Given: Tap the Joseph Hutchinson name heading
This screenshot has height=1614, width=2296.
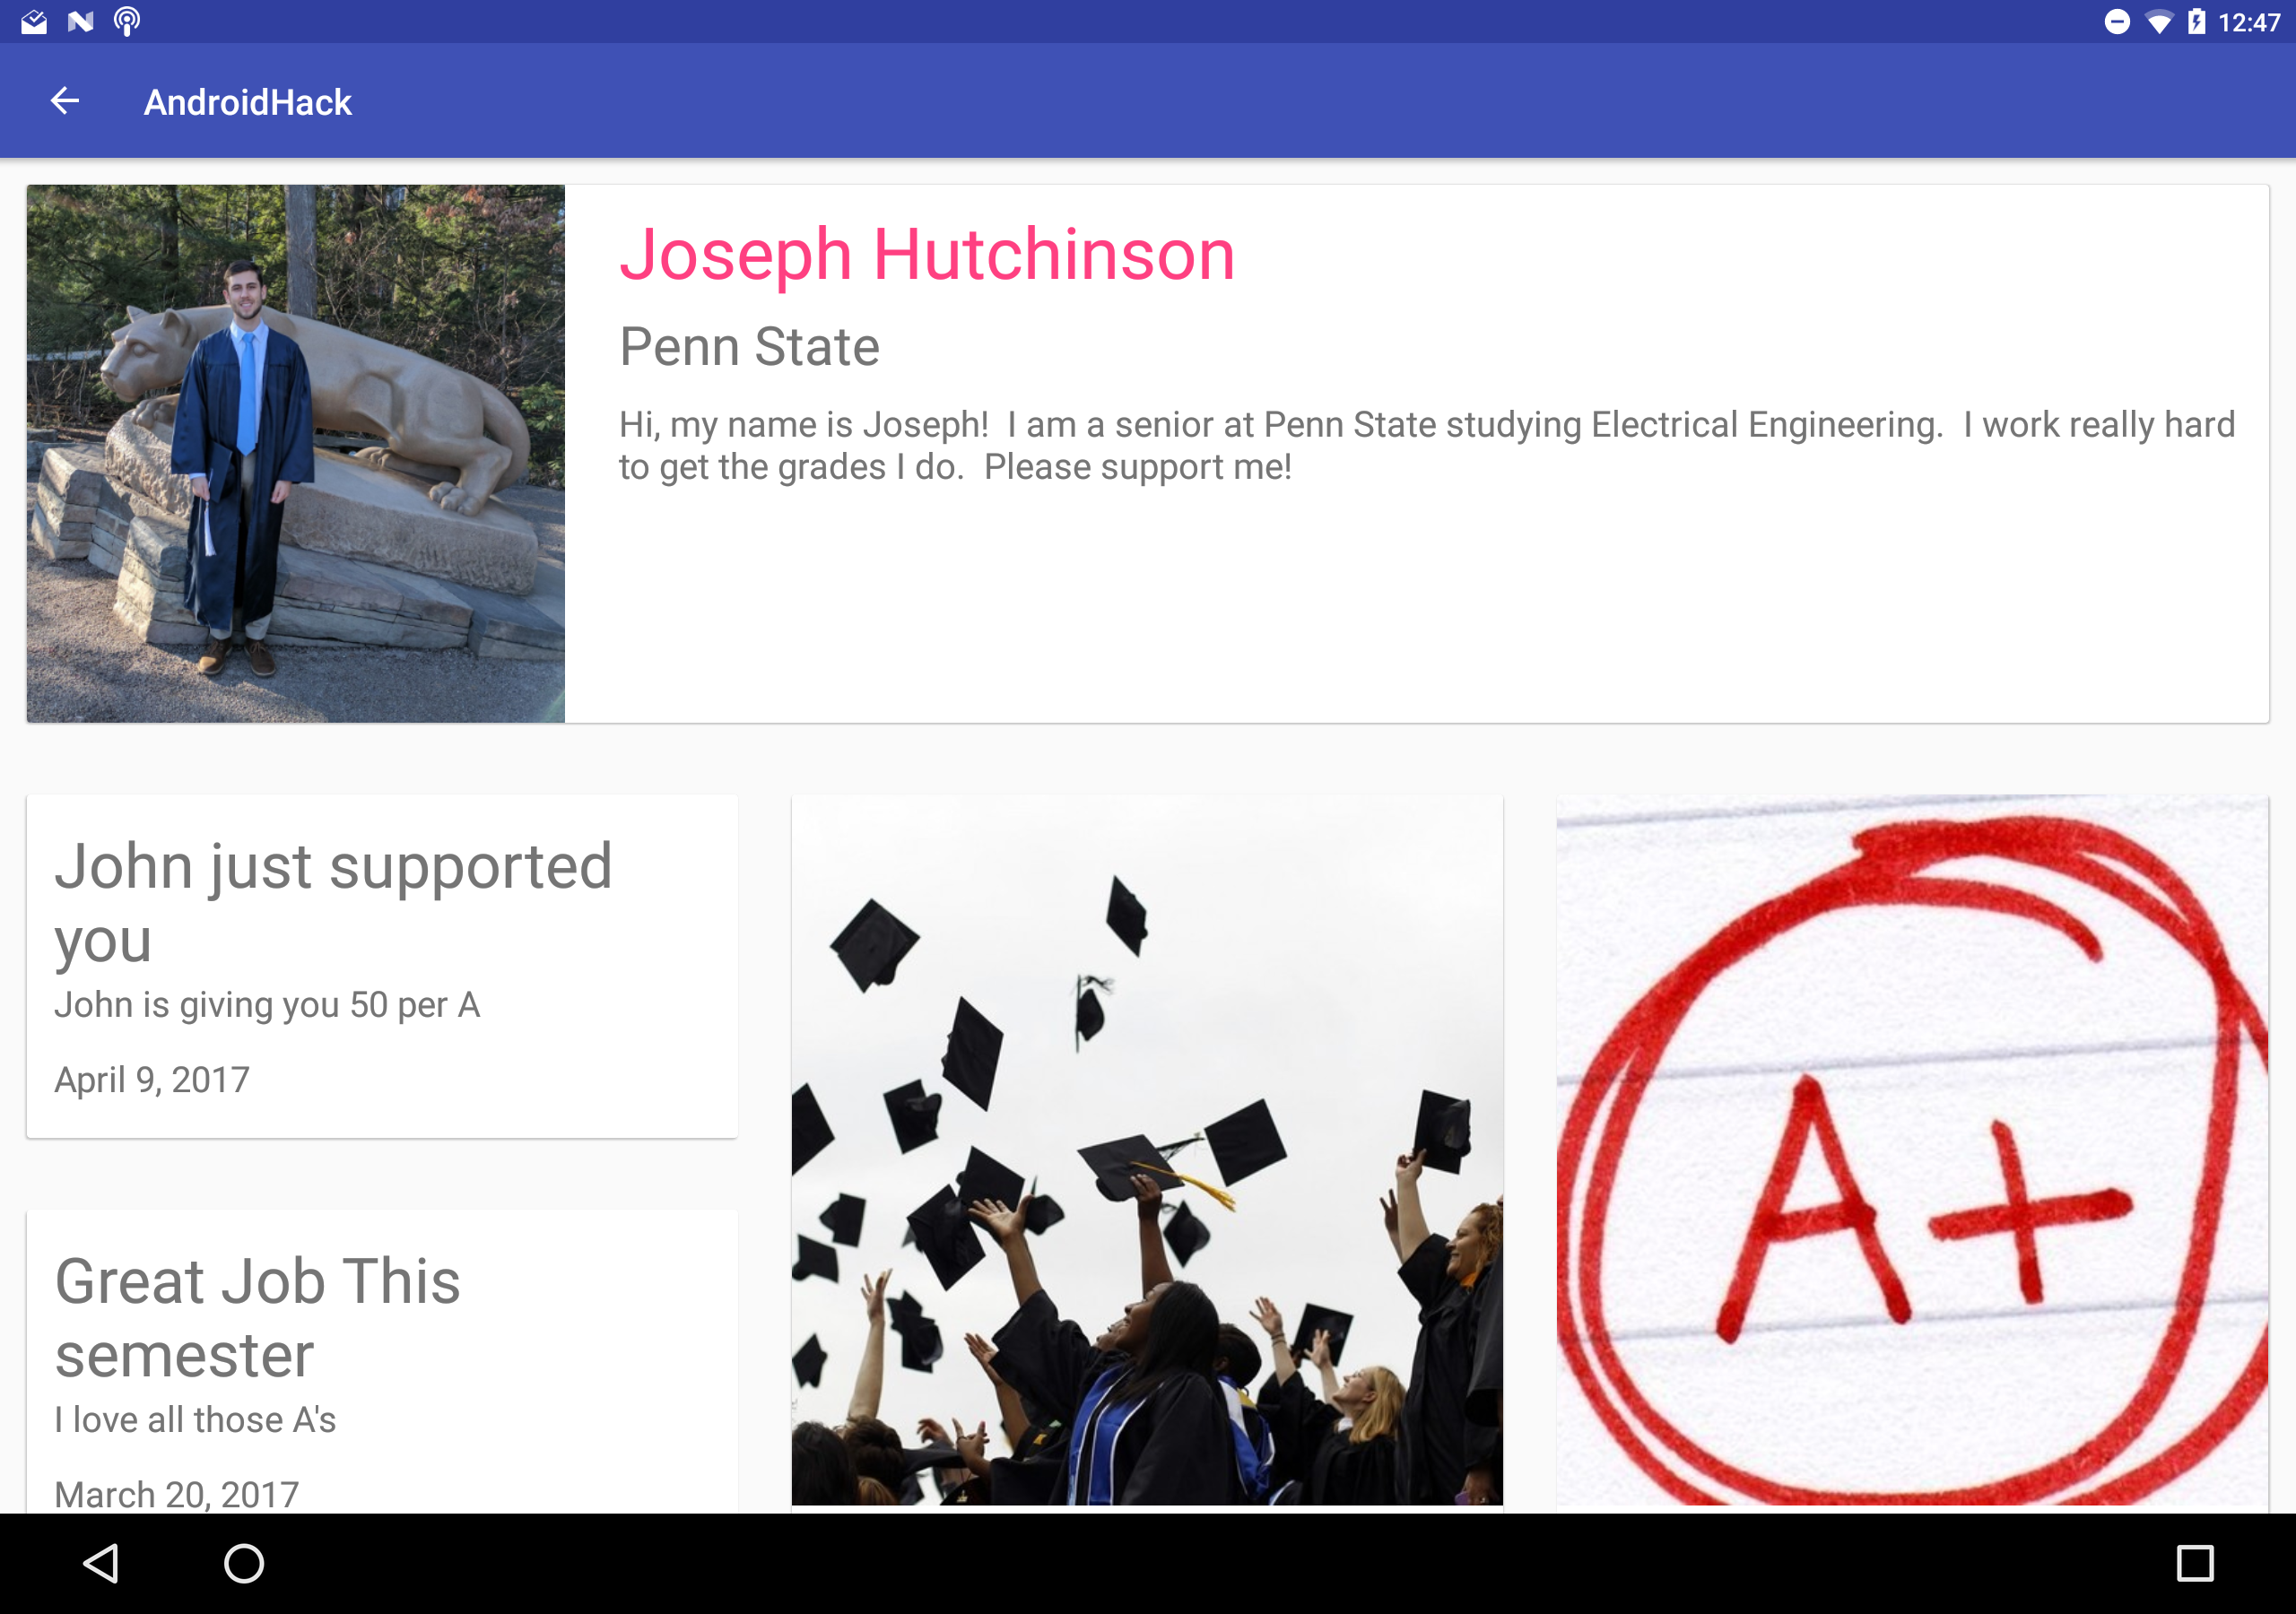Looking at the screenshot, I should [927, 254].
